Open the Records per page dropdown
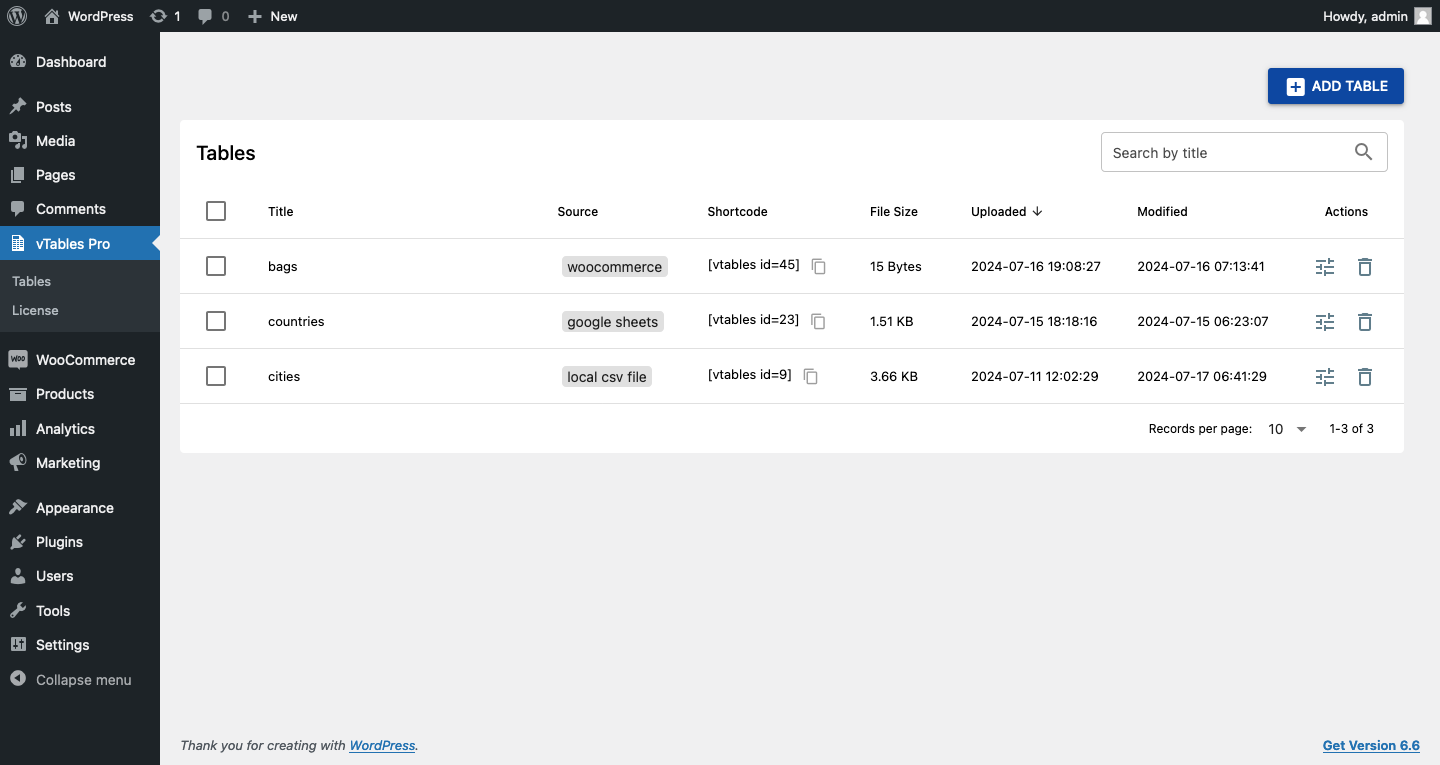The image size is (1440, 765). coord(1287,429)
